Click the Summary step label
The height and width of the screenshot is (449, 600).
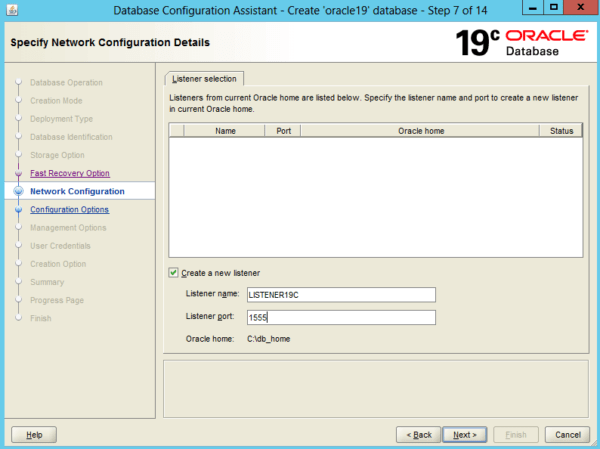tap(47, 282)
